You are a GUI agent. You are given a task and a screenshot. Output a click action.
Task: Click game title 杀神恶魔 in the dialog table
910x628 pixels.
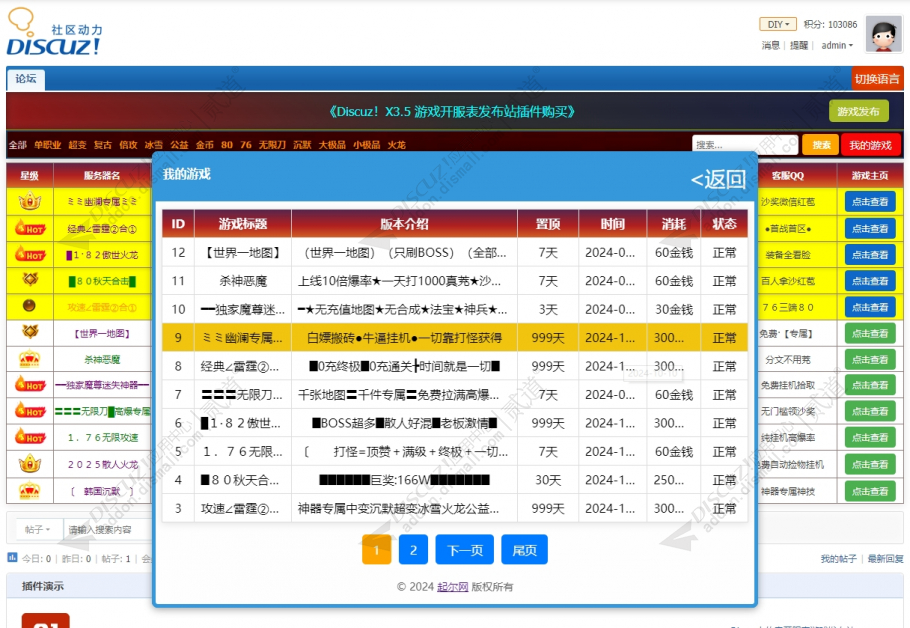243,281
